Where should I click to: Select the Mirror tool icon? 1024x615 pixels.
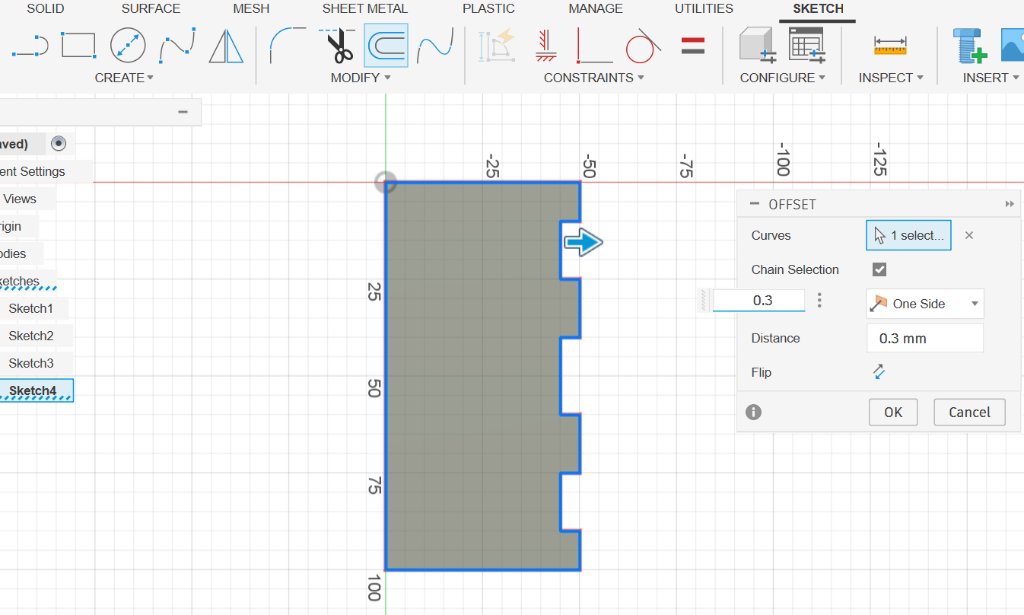[226, 46]
